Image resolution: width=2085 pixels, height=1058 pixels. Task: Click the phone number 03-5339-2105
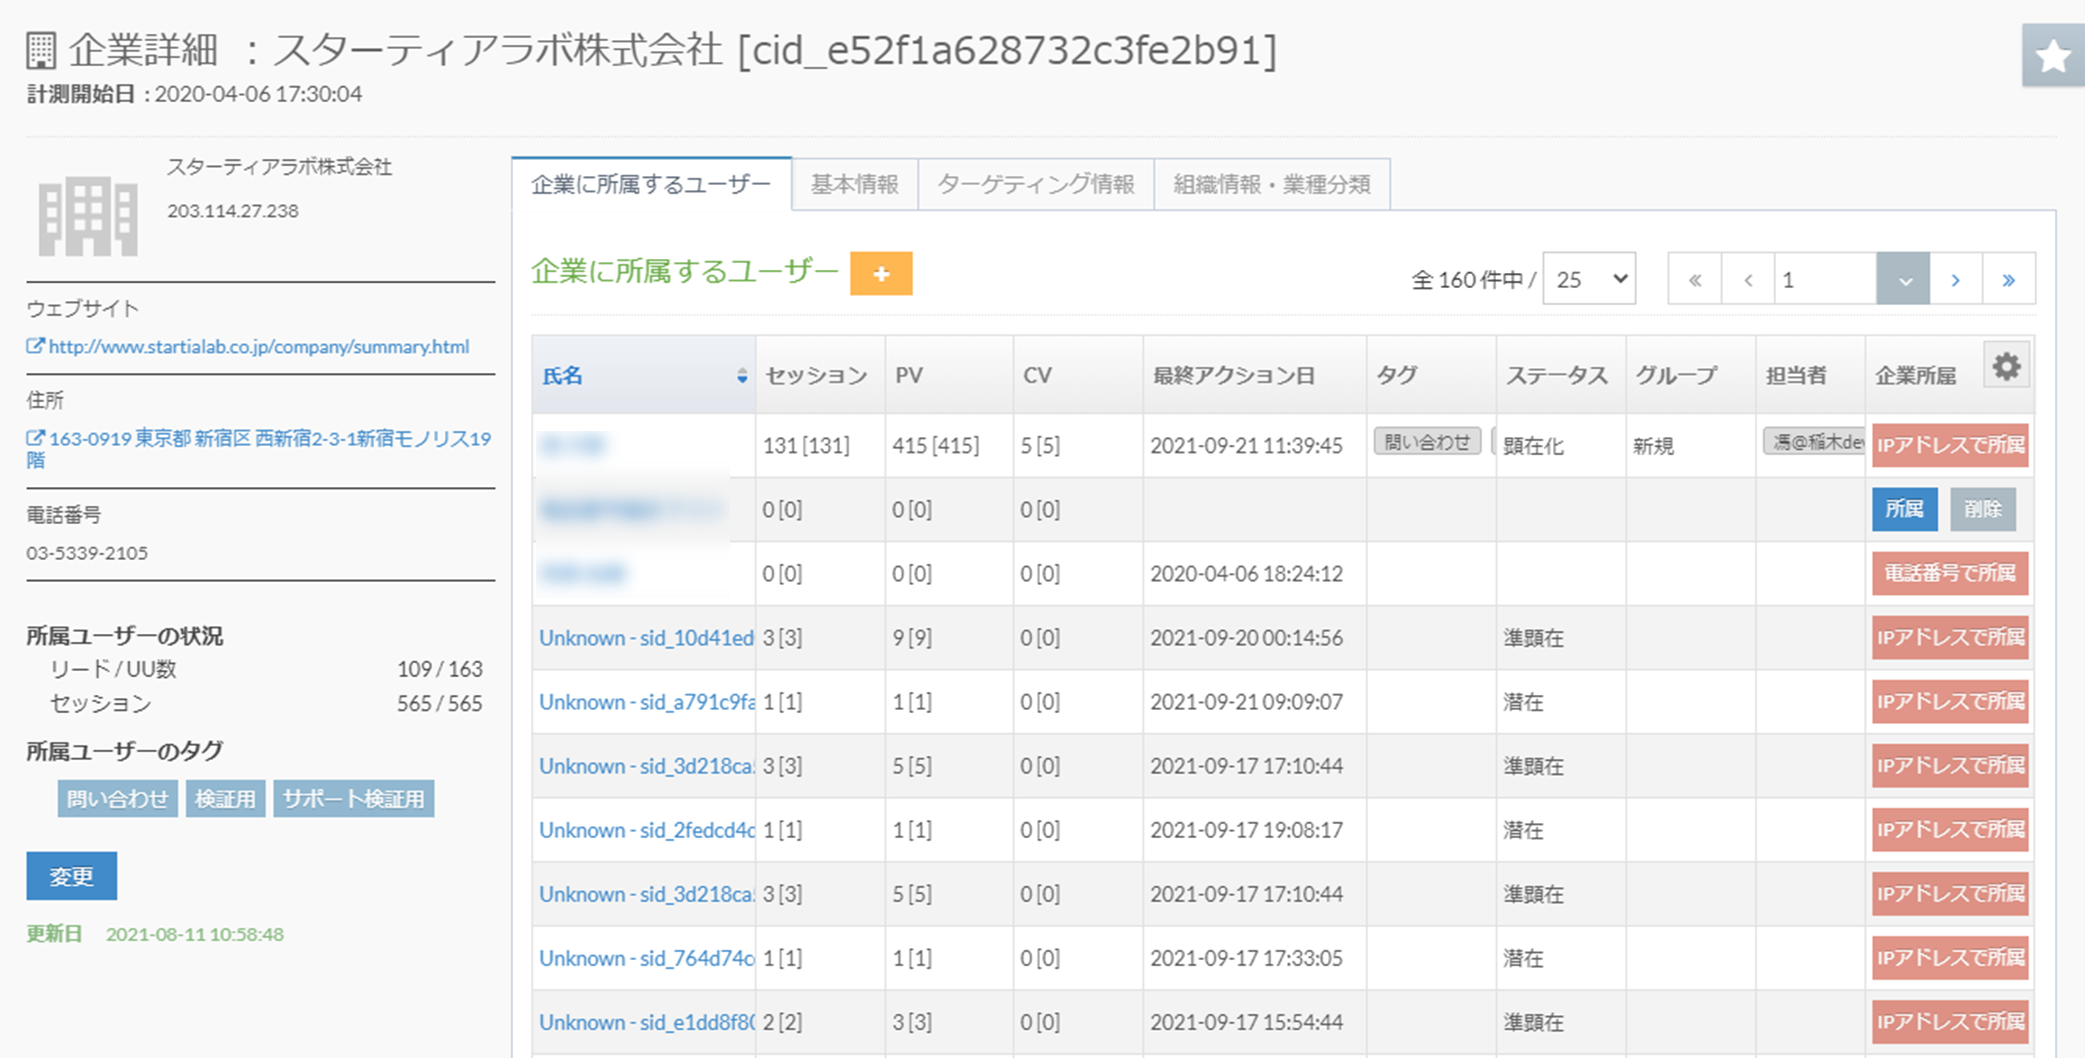click(x=87, y=552)
